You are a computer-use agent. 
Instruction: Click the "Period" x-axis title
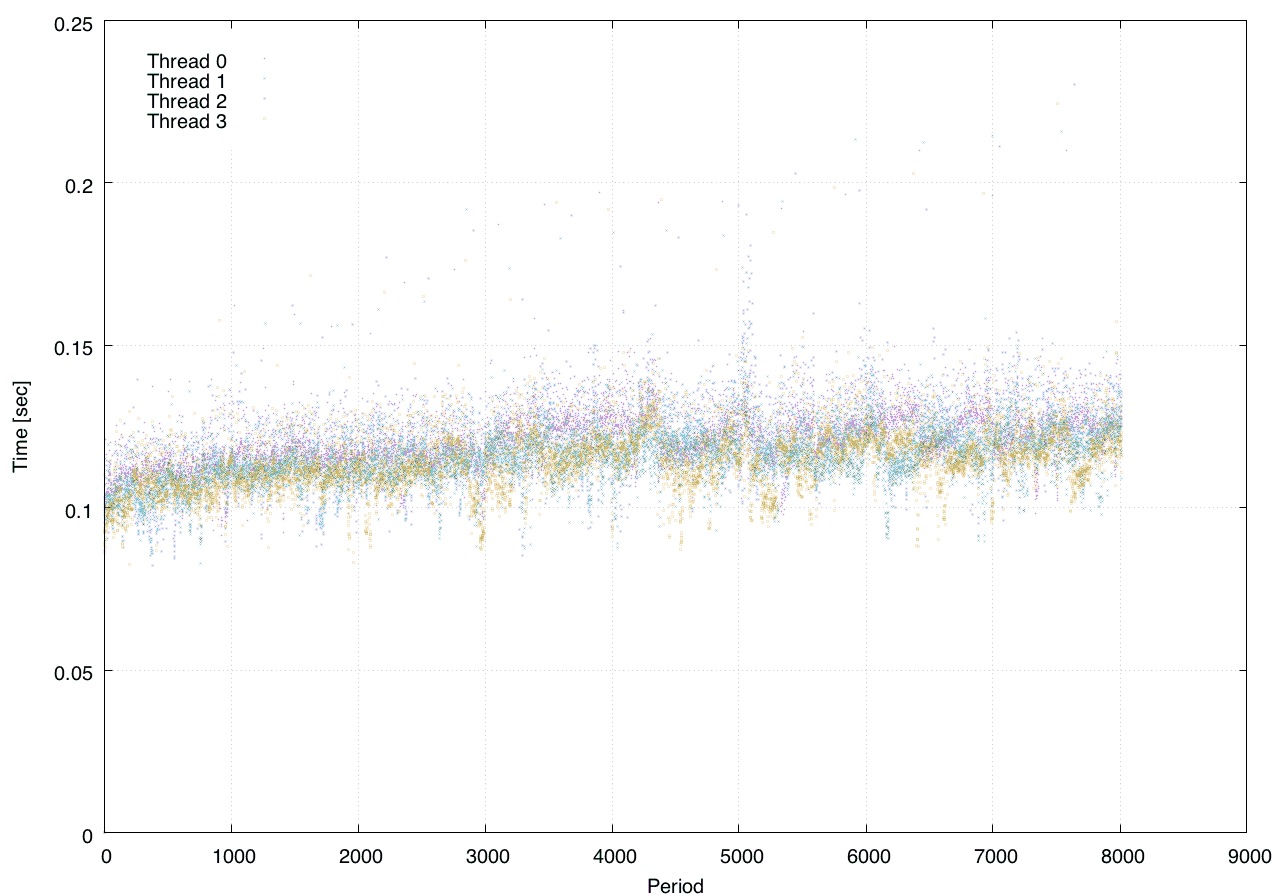(675, 885)
